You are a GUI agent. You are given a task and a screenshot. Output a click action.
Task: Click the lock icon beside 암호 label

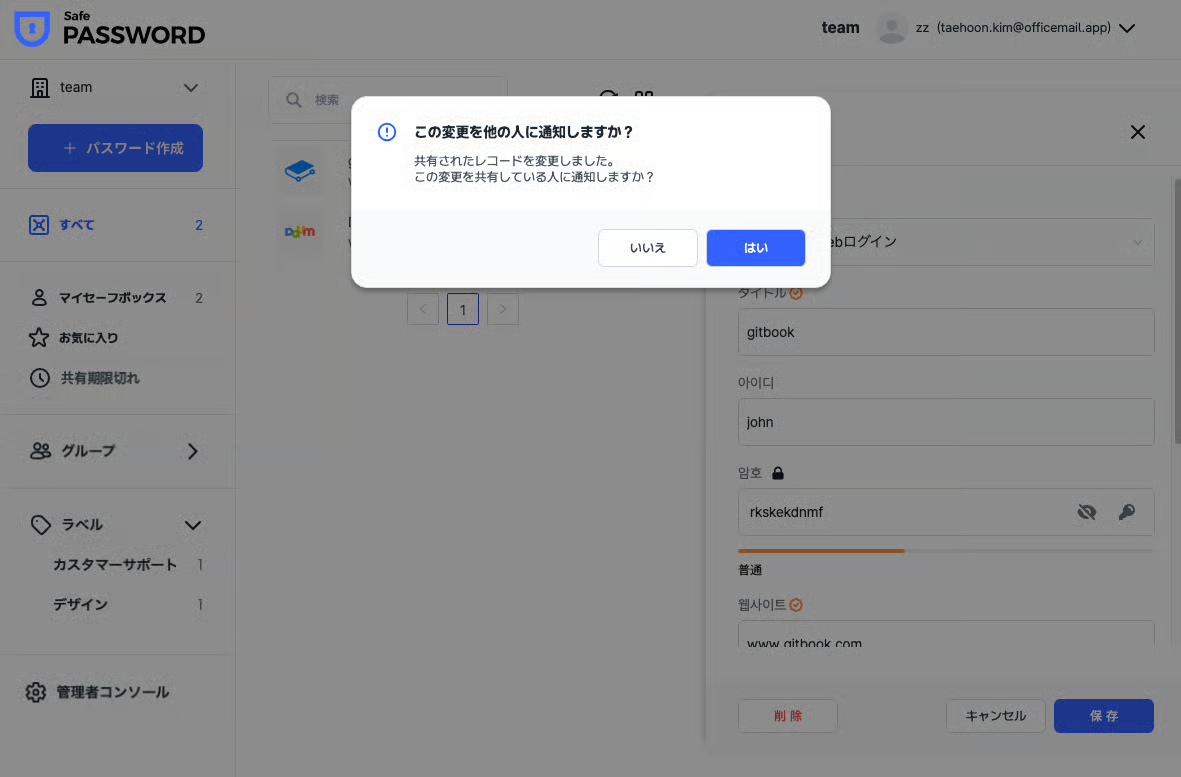tap(778, 473)
